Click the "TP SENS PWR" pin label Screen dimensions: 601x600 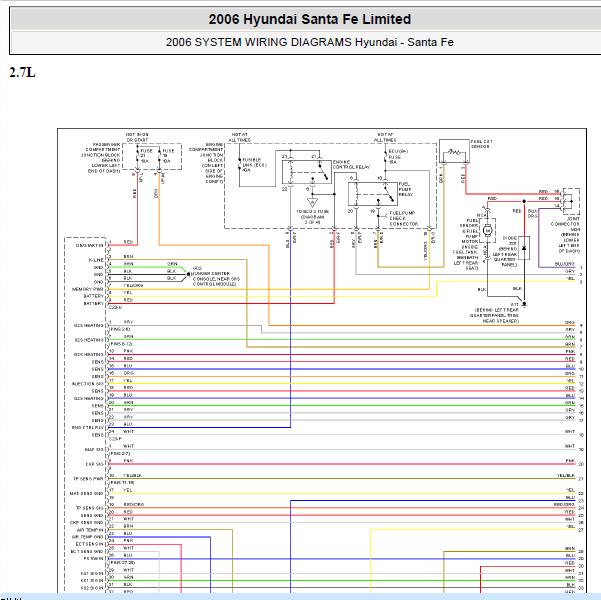pos(89,479)
